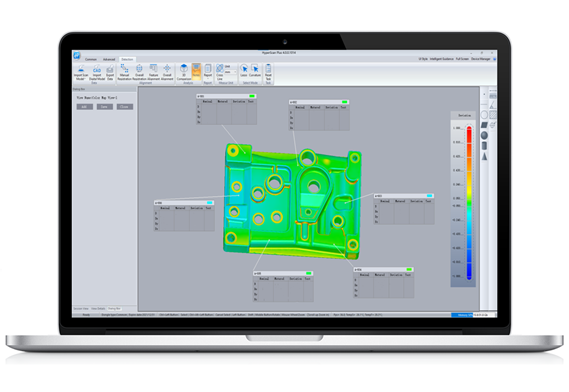Screen dimensions: 569x392
Task: Toggle Curvature select mode
Action: pos(255,68)
